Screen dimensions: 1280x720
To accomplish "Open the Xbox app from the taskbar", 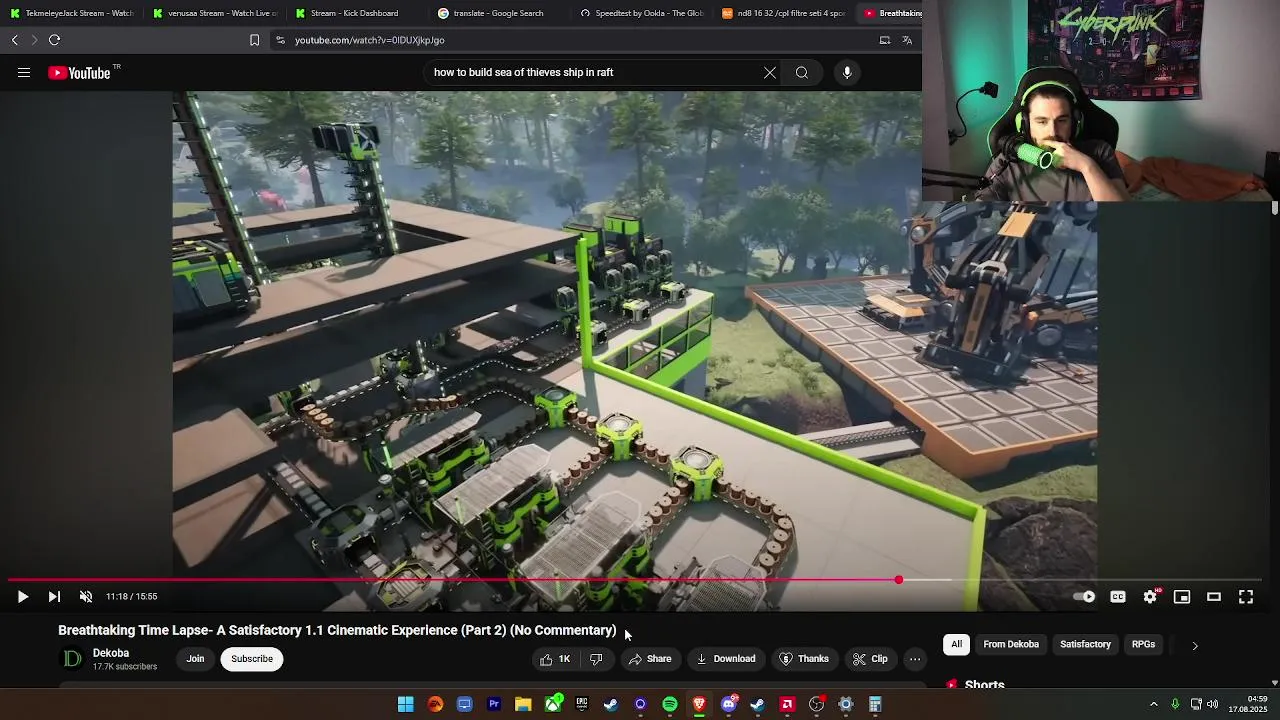I will tap(553, 705).
